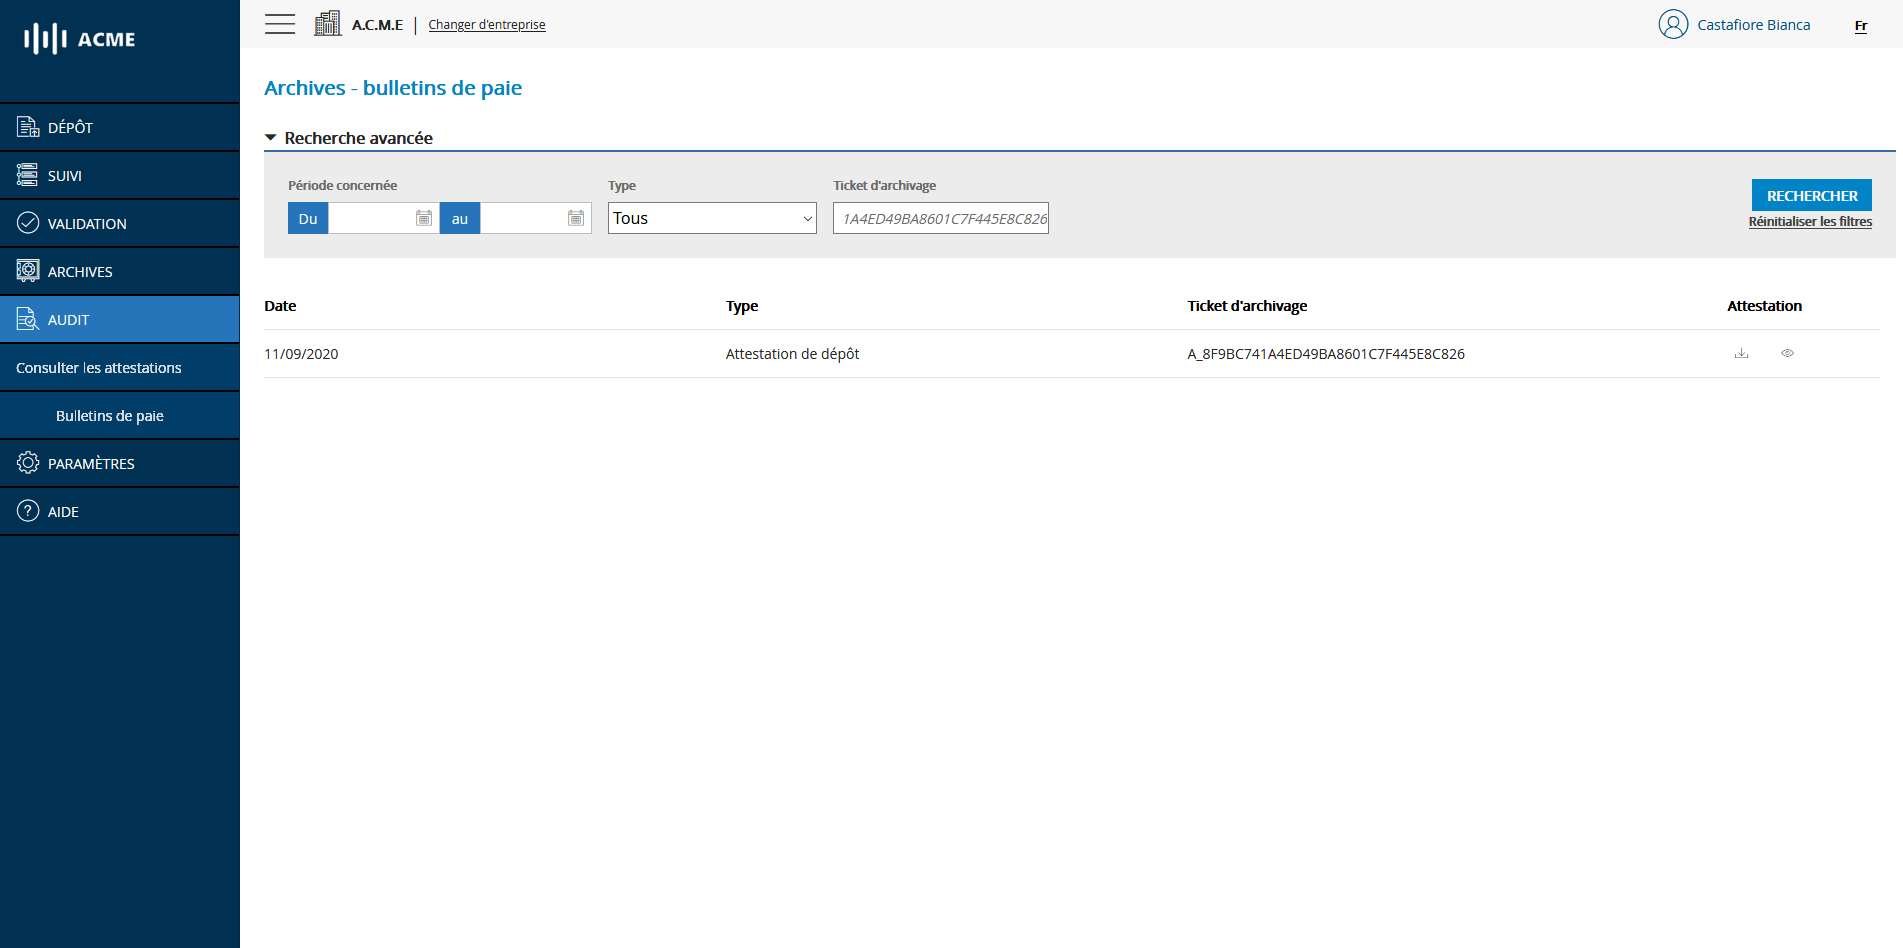Click the user profile avatar icon
Screen dimensions: 1903x948
point(1672,24)
